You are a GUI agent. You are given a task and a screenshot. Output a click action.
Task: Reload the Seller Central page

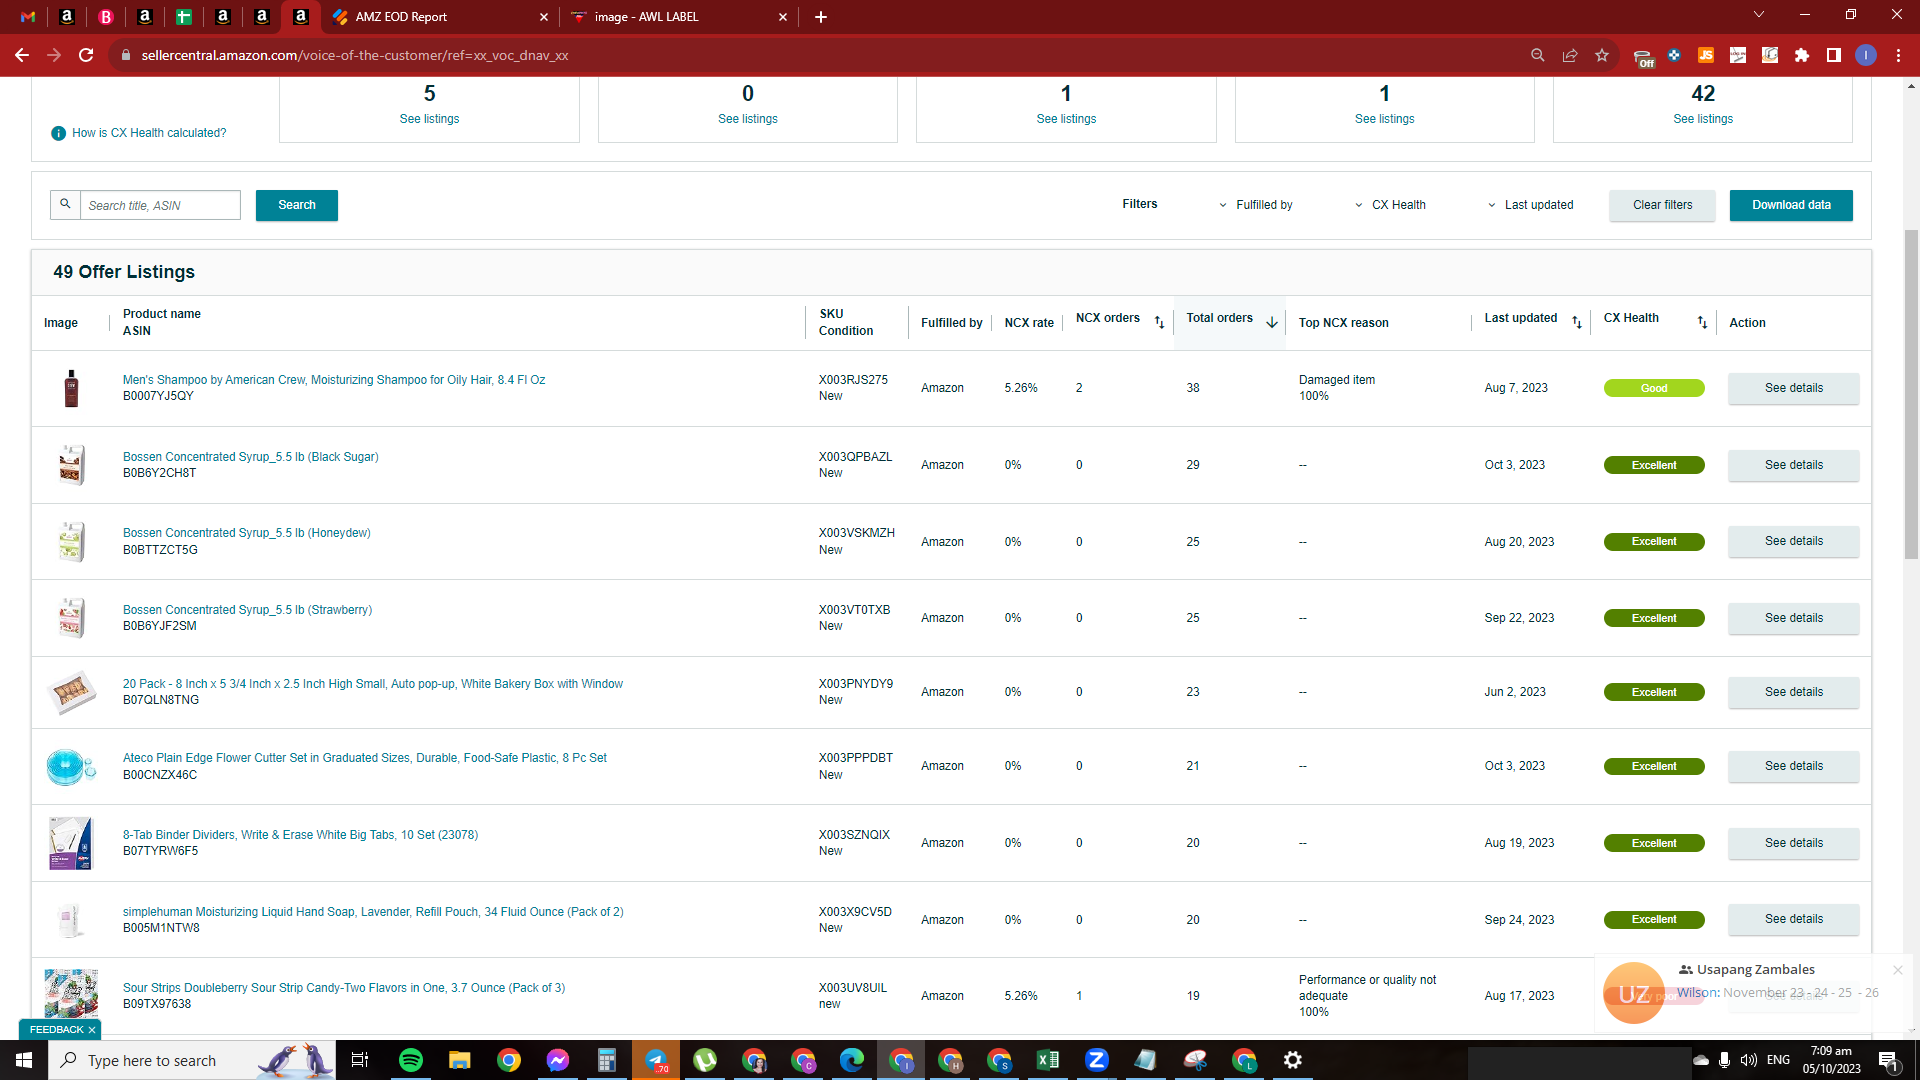pos(86,55)
